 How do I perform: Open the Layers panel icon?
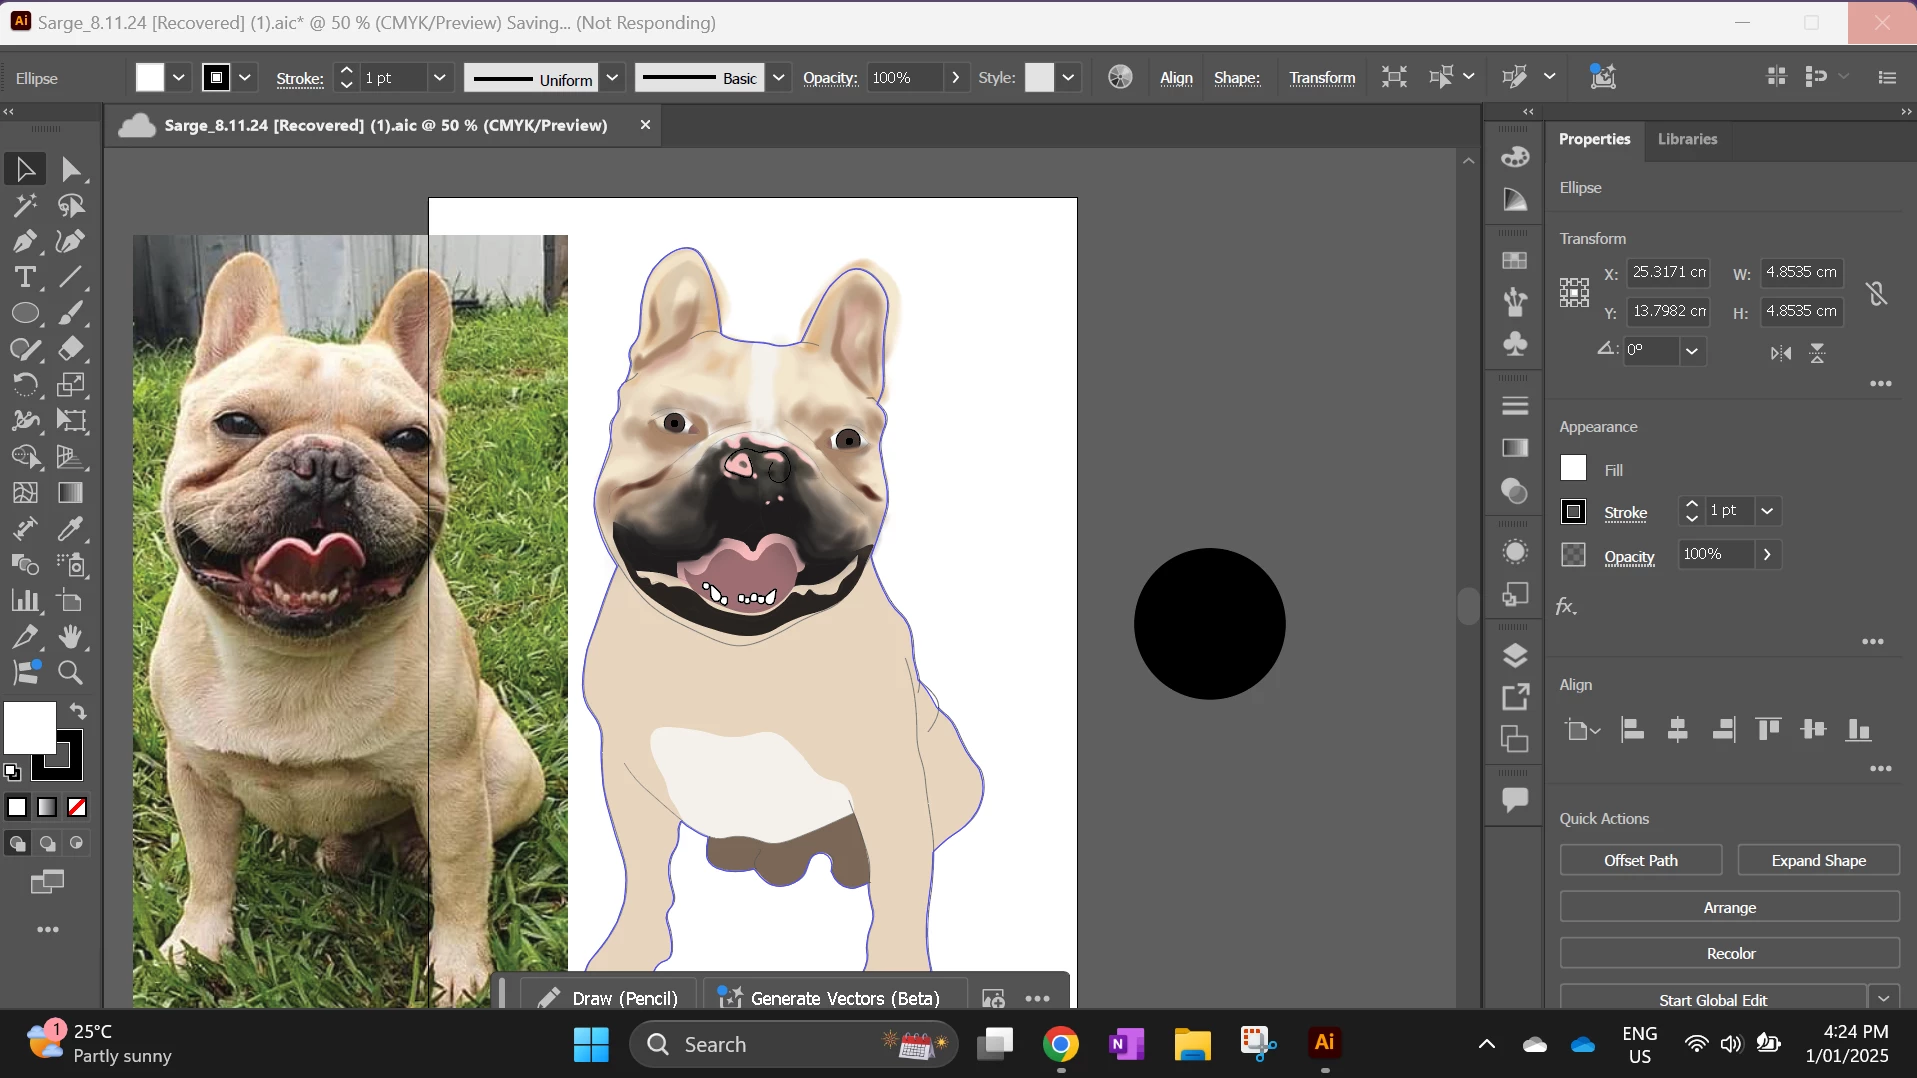(1515, 655)
